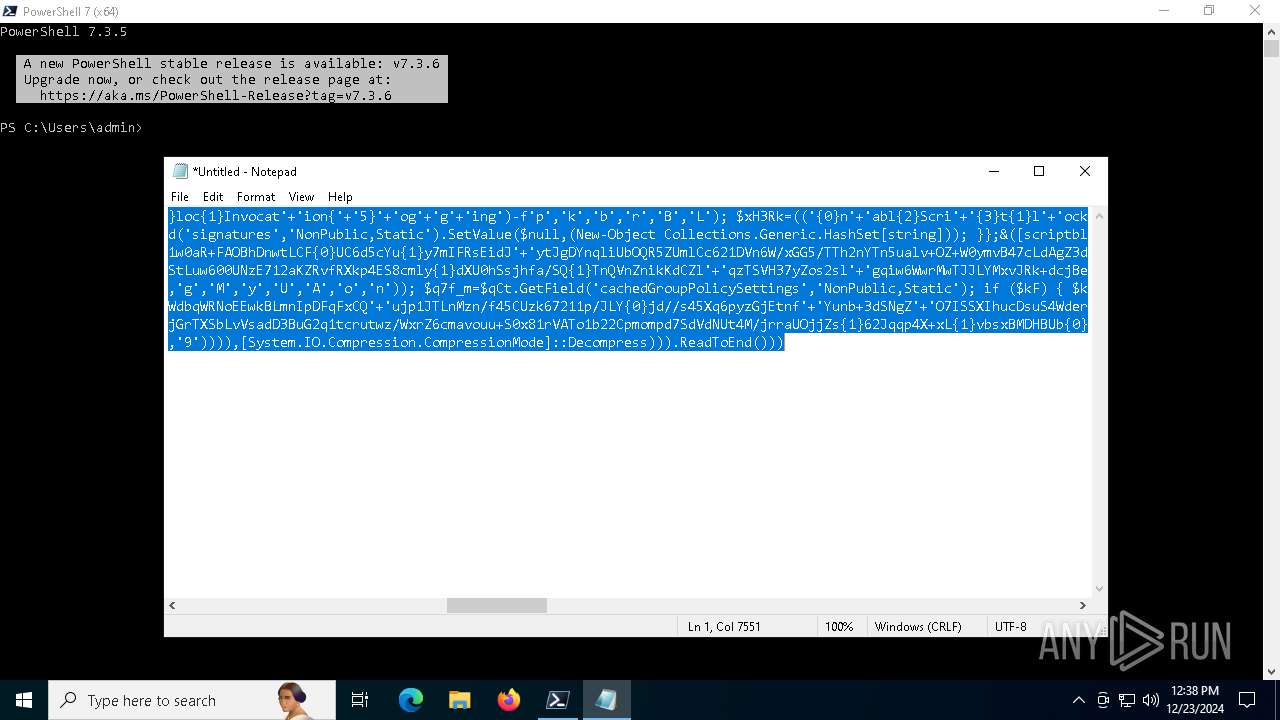The image size is (1280, 720).
Task: Close the Notepad window
Action: click(x=1085, y=171)
